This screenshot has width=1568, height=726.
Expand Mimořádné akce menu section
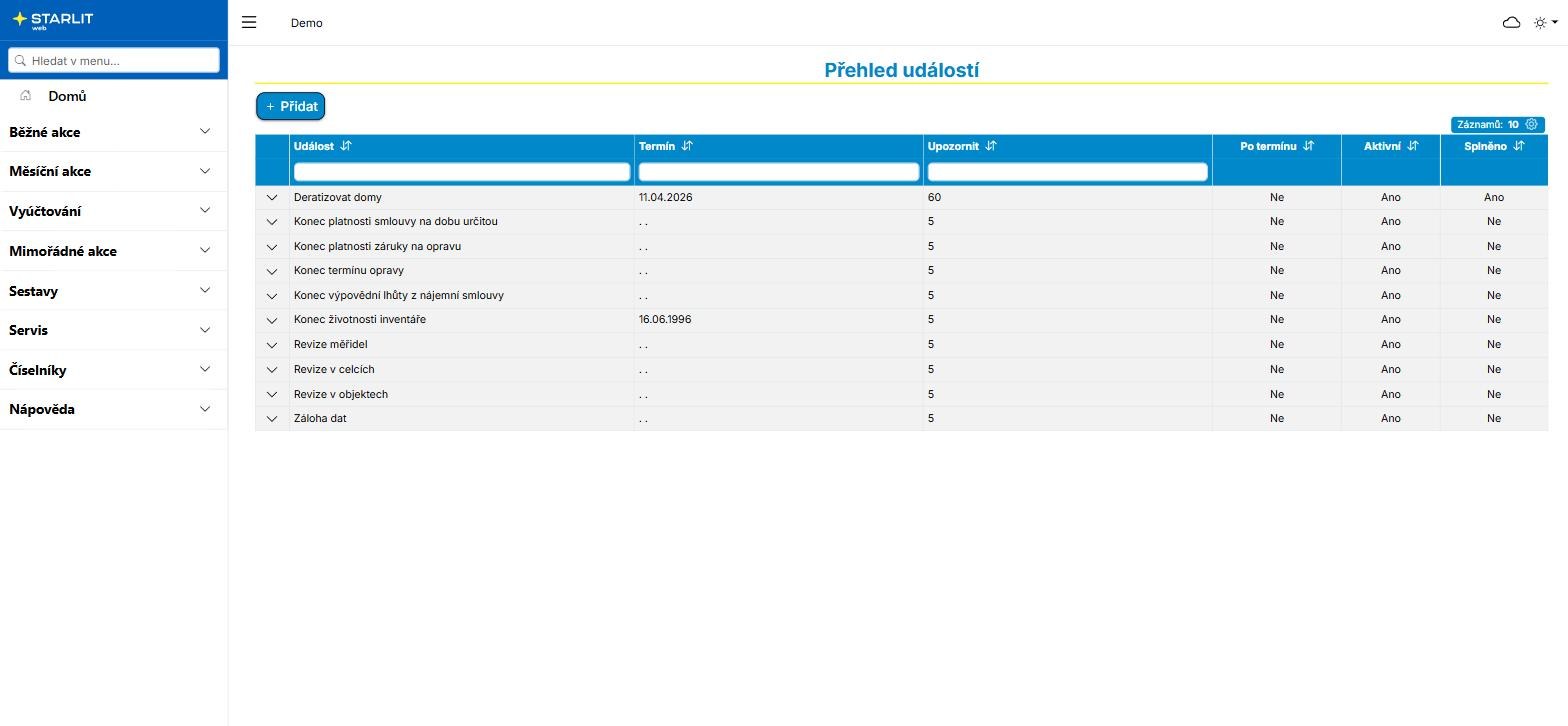point(113,251)
